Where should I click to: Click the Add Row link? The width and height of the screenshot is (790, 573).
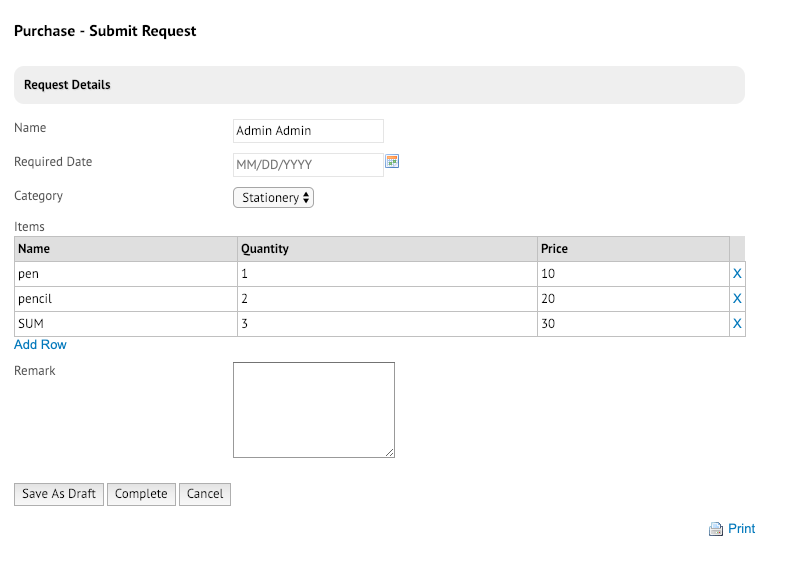pos(40,345)
